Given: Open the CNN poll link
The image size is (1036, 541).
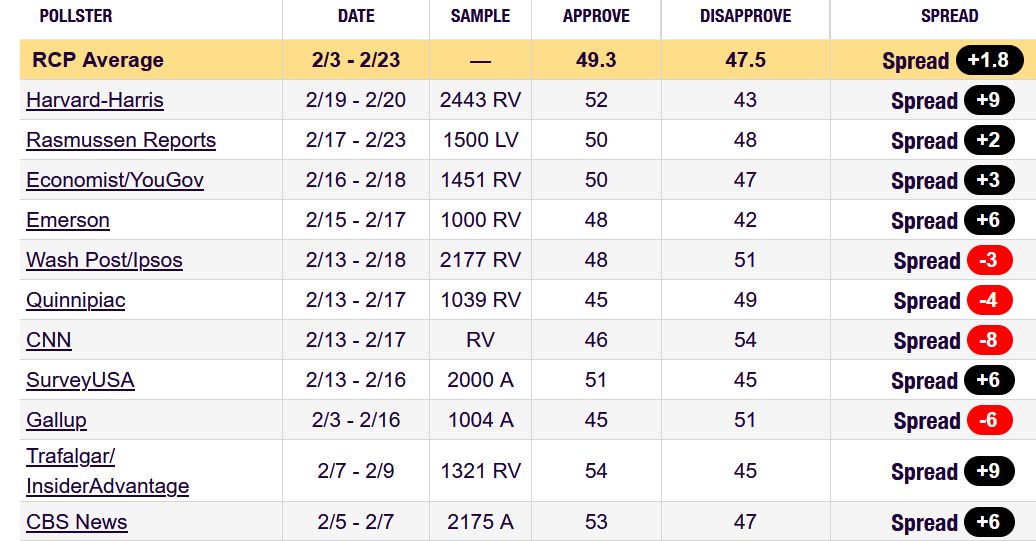Looking at the screenshot, I should pos(48,340).
